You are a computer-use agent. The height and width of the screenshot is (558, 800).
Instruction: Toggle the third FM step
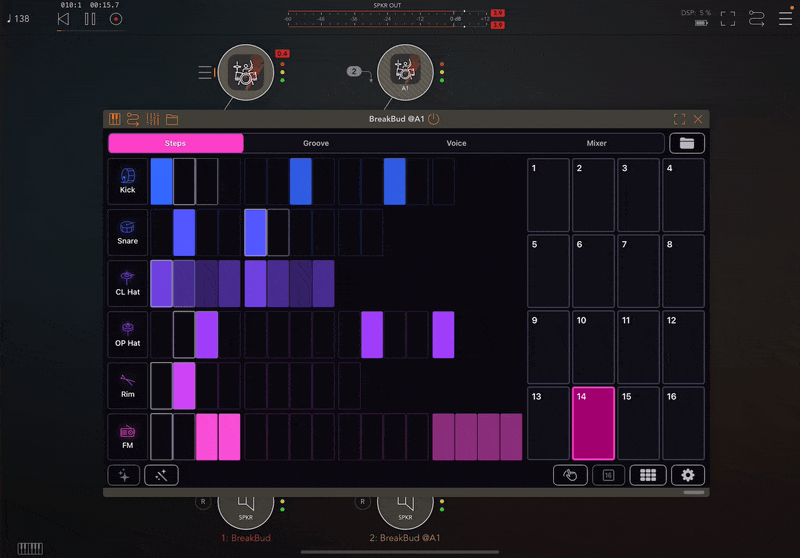tap(207, 437)
